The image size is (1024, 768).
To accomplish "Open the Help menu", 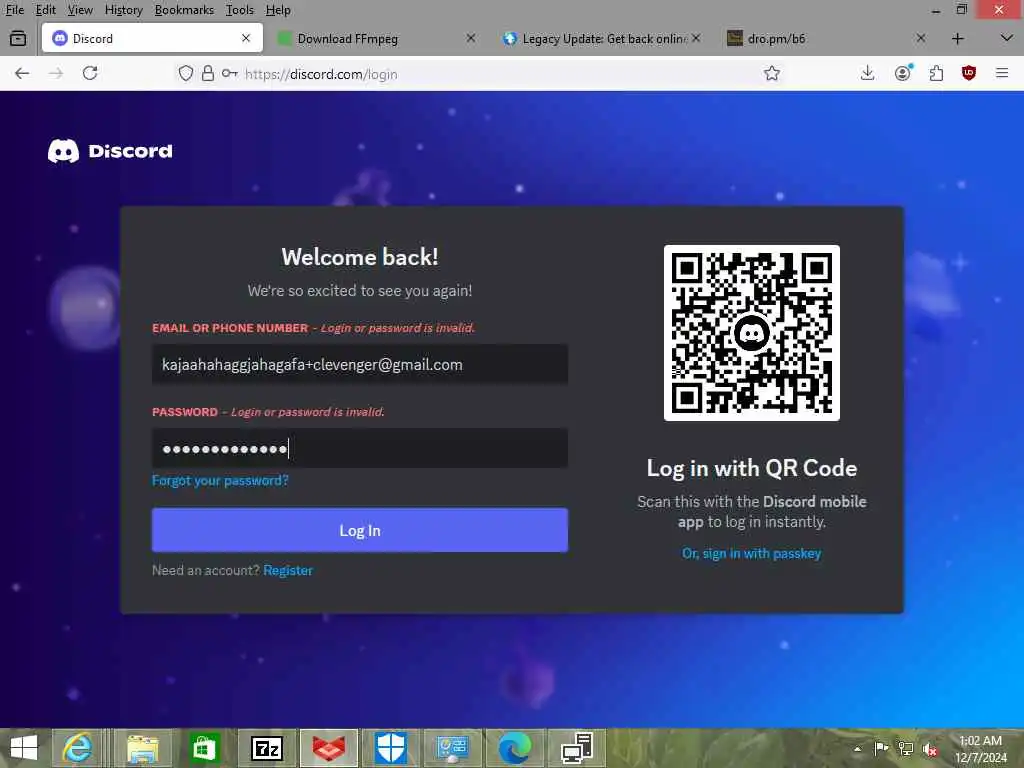I will tap(278, 10).
